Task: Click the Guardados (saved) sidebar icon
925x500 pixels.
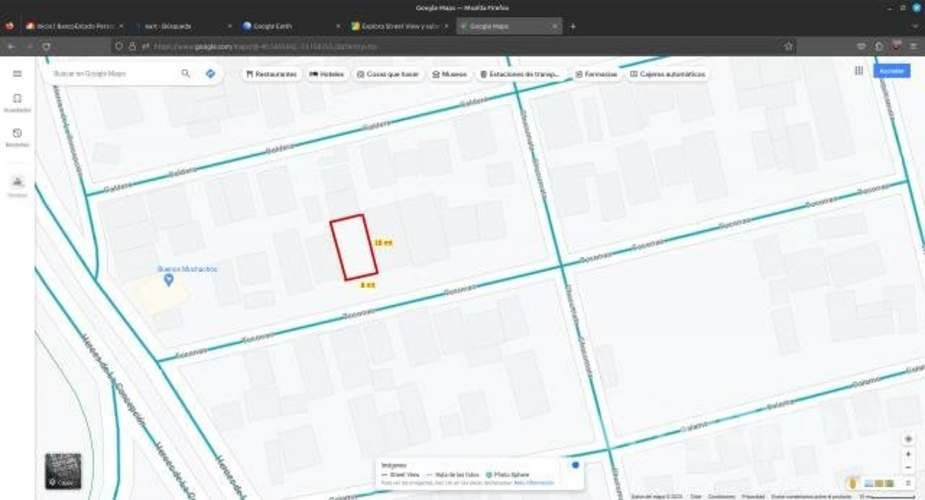Action: (17, 102)
